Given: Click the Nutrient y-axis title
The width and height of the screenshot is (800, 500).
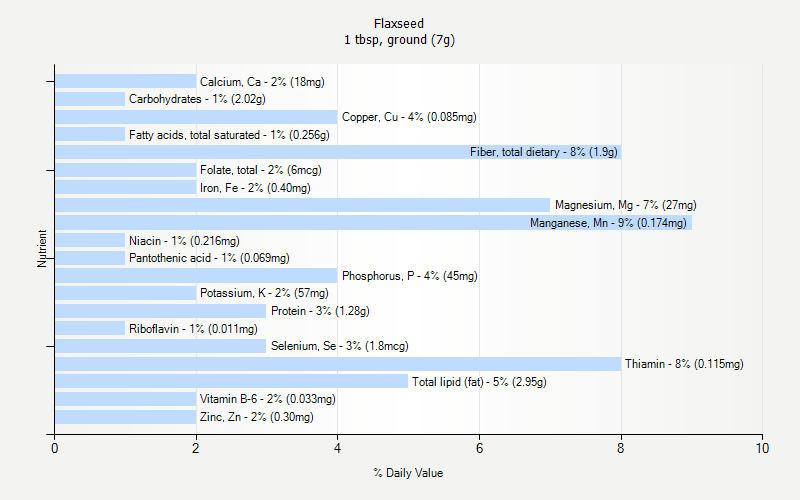Looking at the screenshot, I should coord(43,248).
